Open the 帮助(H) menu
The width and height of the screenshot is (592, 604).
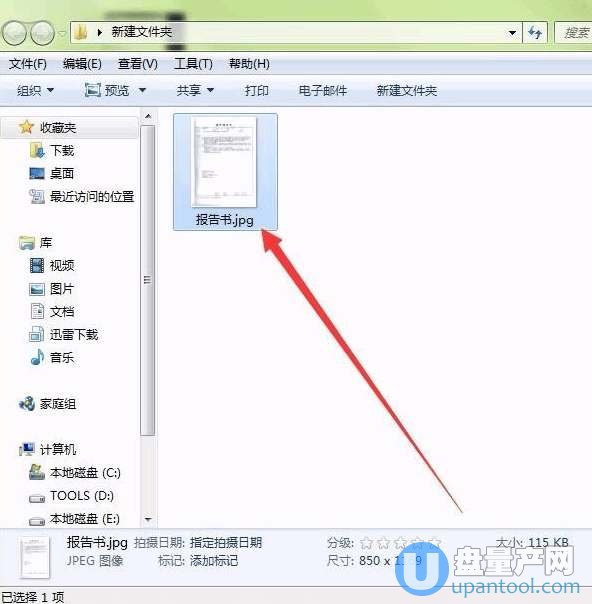249,64
